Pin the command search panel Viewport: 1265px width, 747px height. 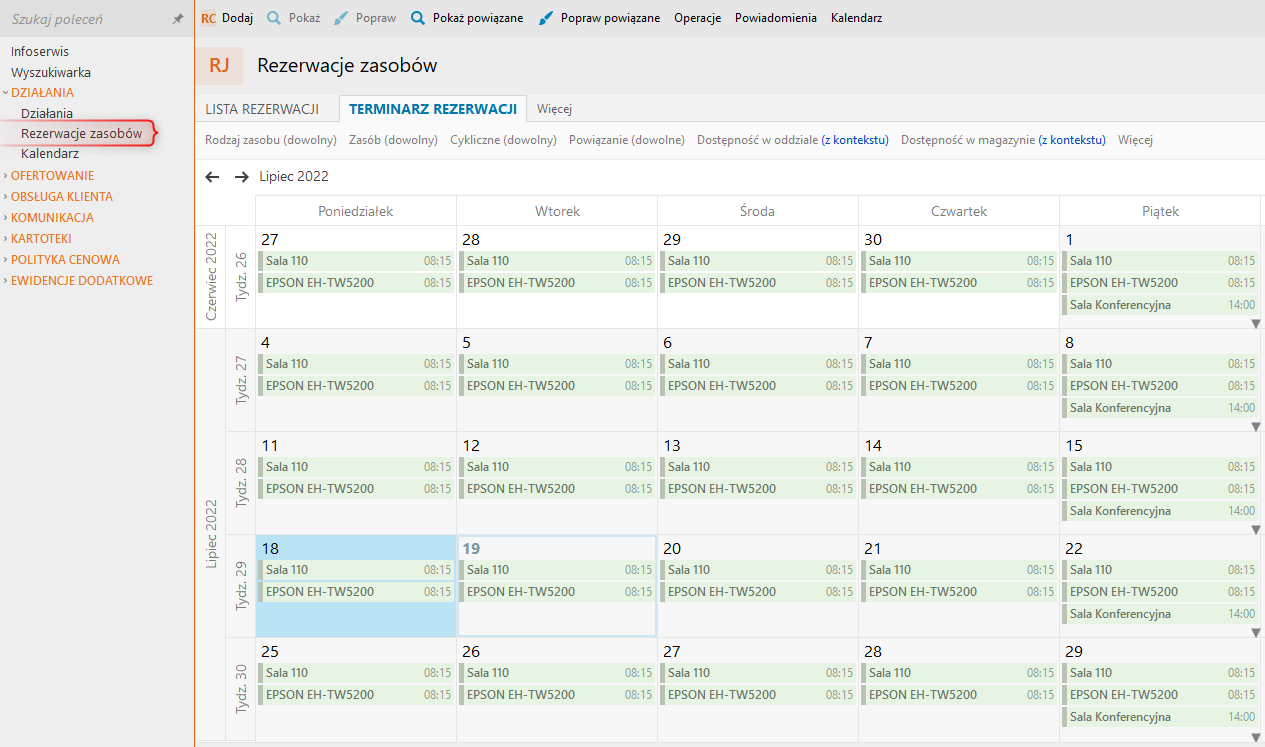[178, 19]
